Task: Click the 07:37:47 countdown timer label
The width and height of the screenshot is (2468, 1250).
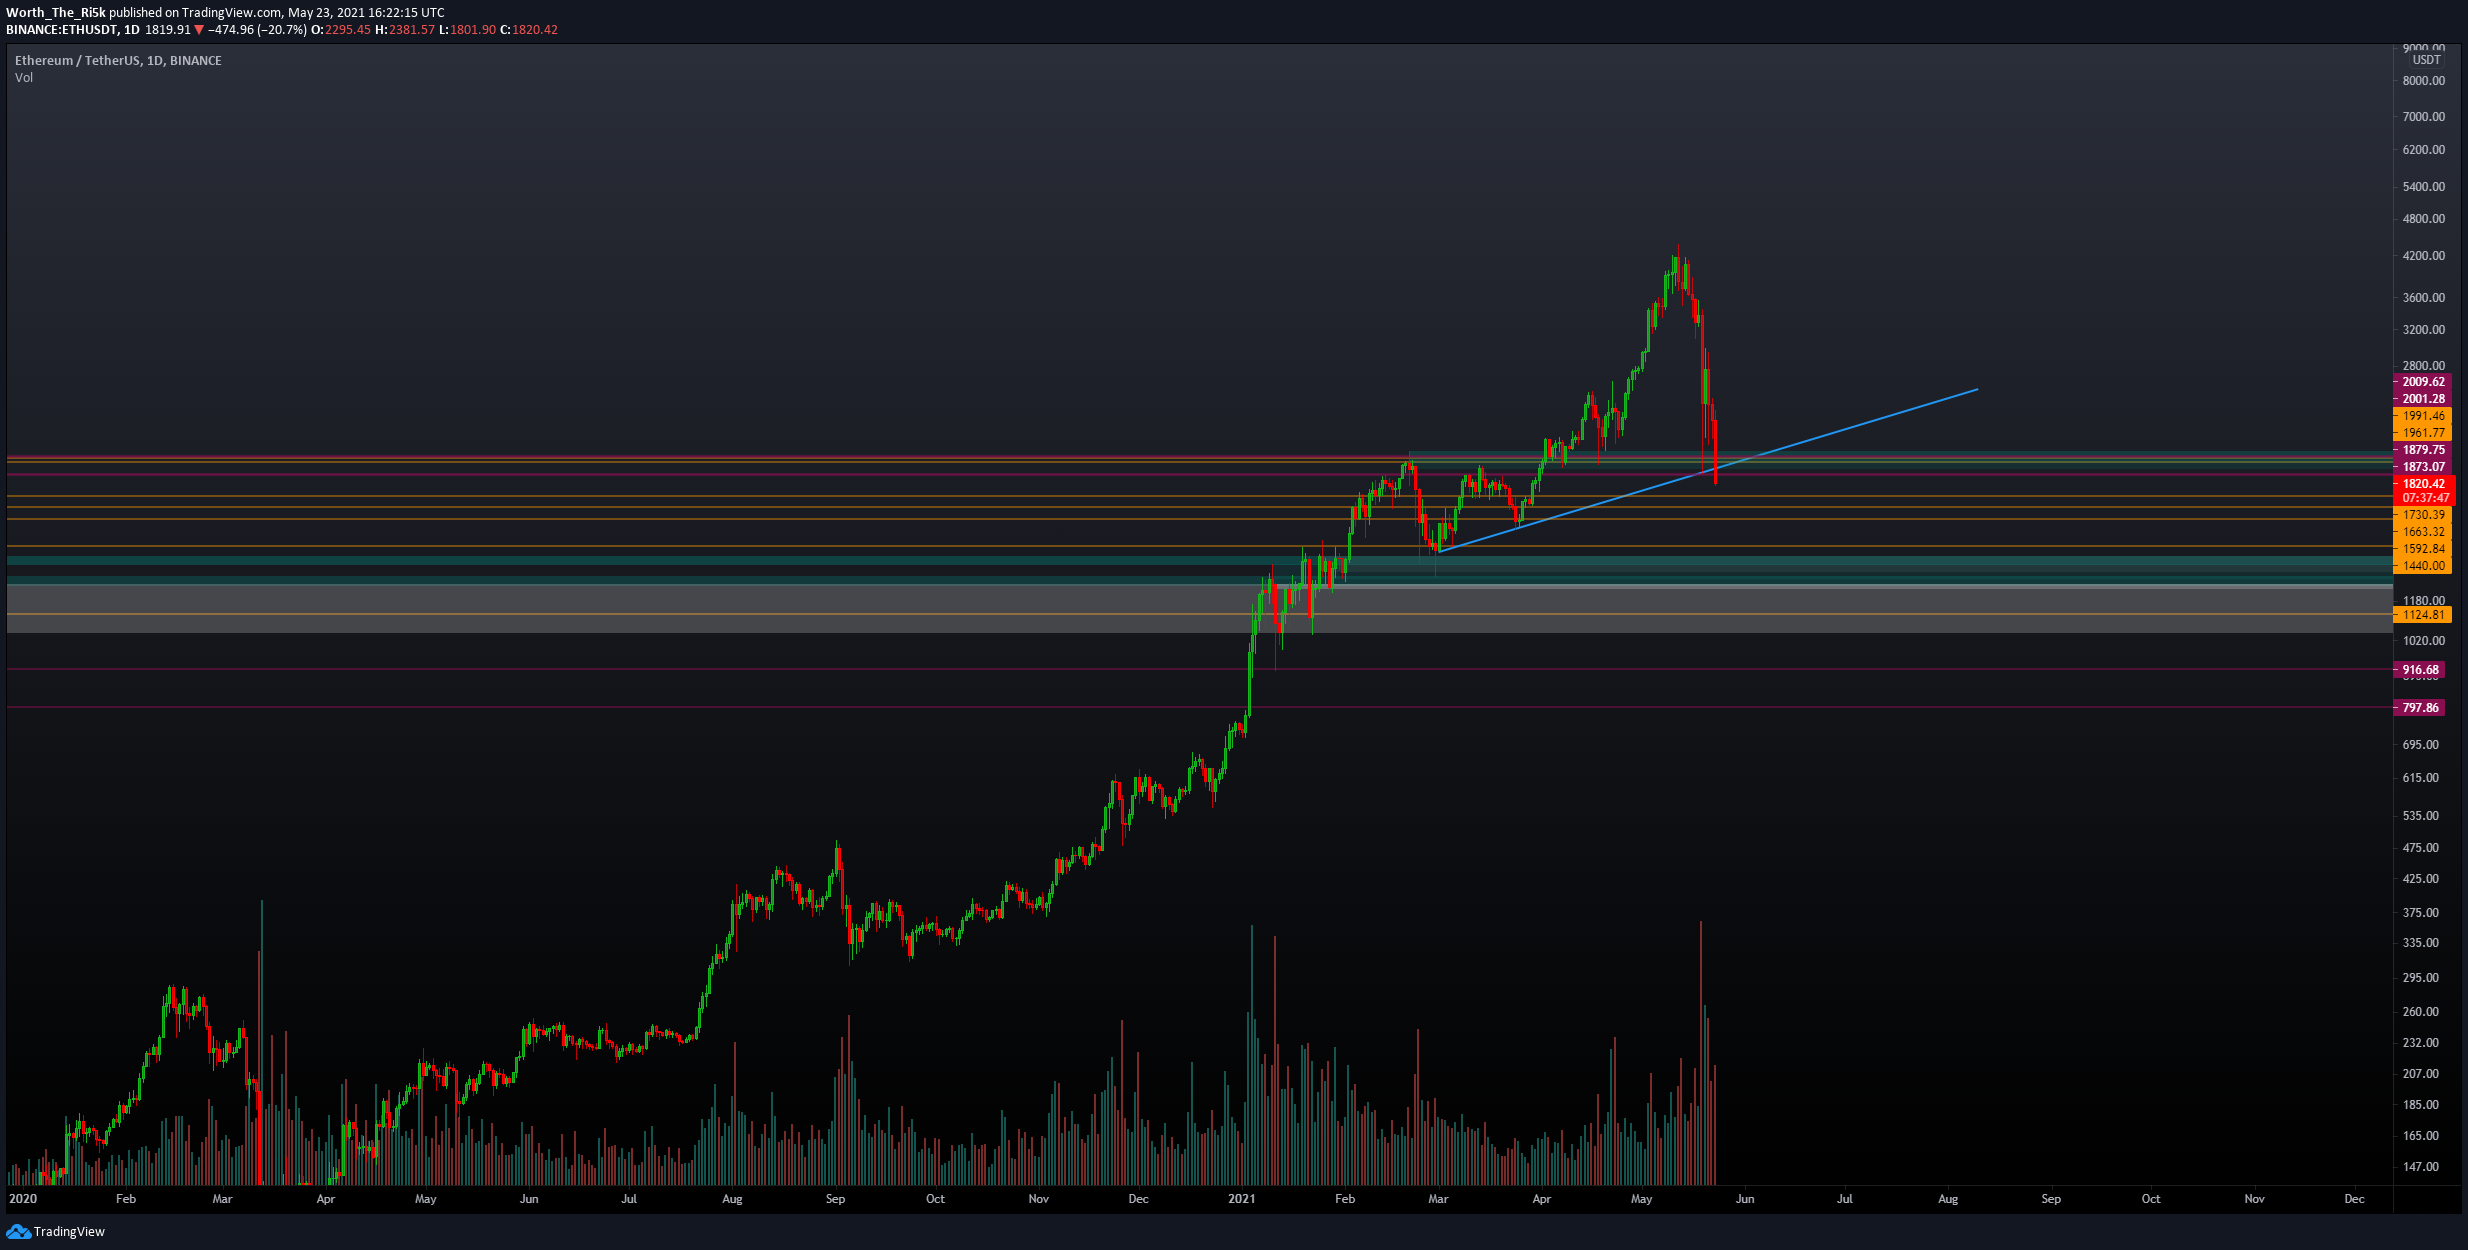Action: (2424, 498)
